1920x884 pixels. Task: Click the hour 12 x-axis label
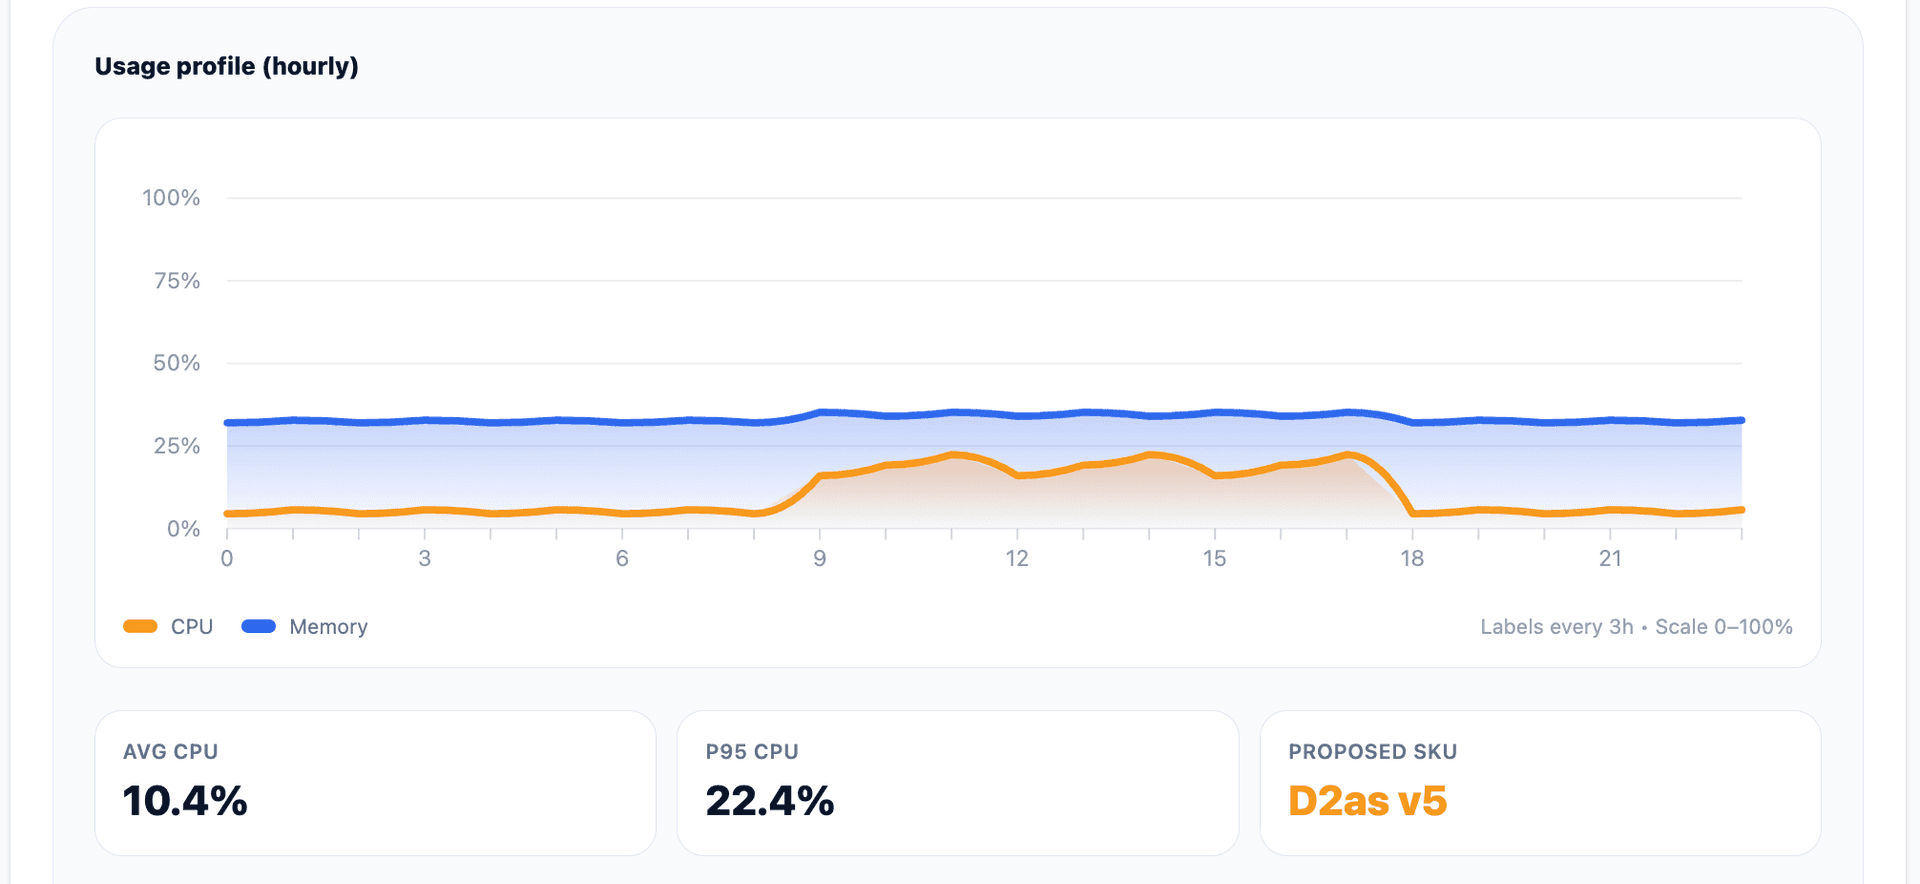coord(1017,559)
